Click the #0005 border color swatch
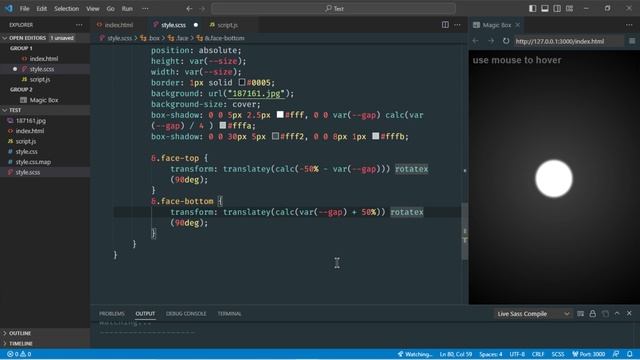The height and width of the screenshot is (360, 640). point(242,82)
